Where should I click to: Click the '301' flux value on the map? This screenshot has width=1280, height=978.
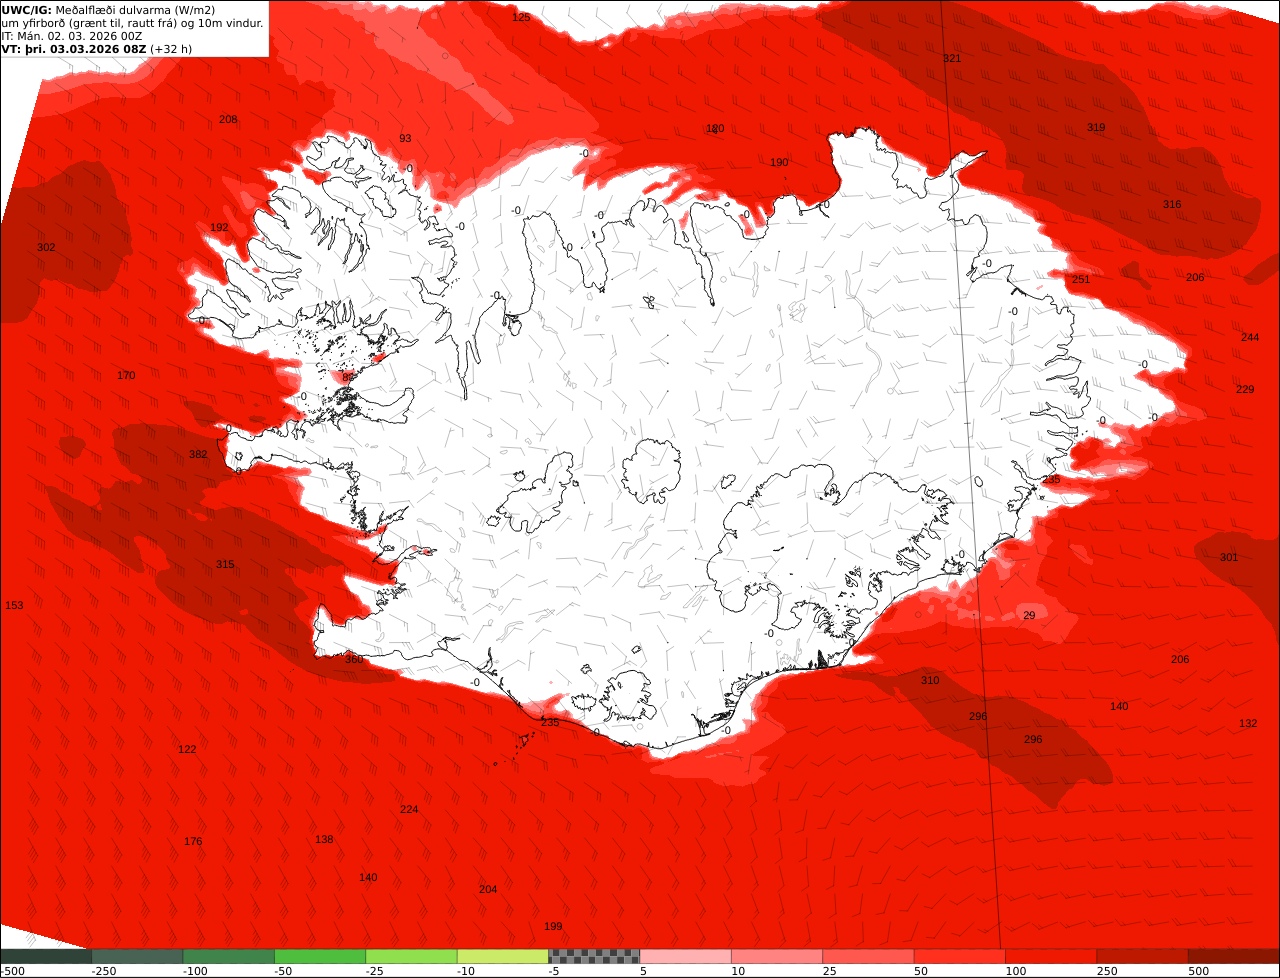(1229, 558)
